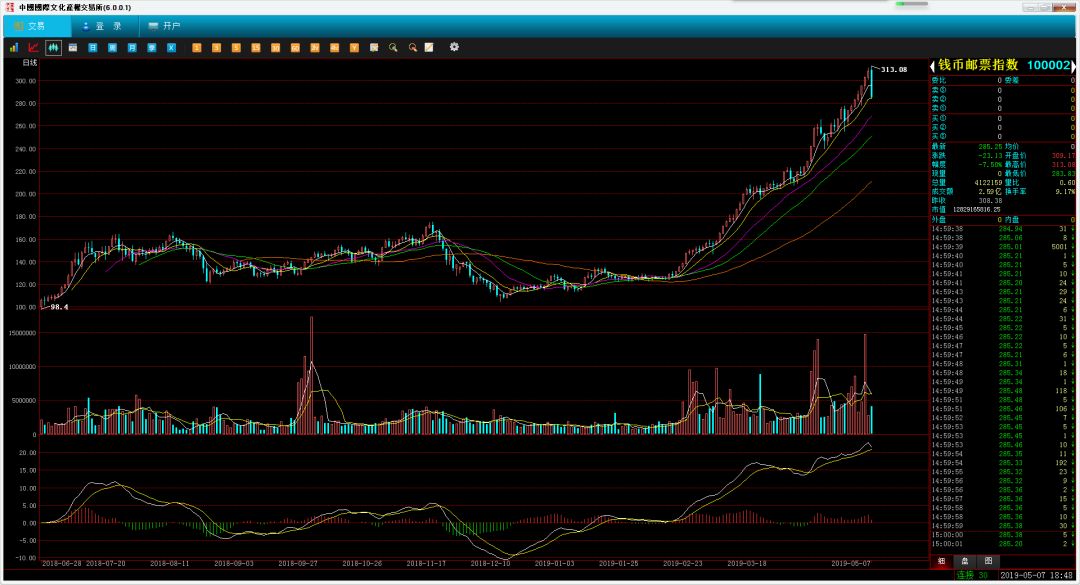Switch to the red line chart view
Viewport: 1080px width, 585px height.
(x=33, y=48)
